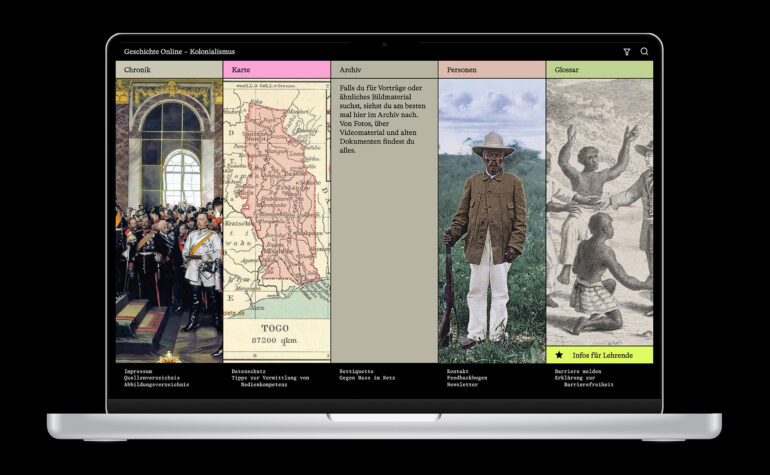770x475 pixels.
Task: Open Erklärung zur Barrierefreiheit link
Action: 584,381
